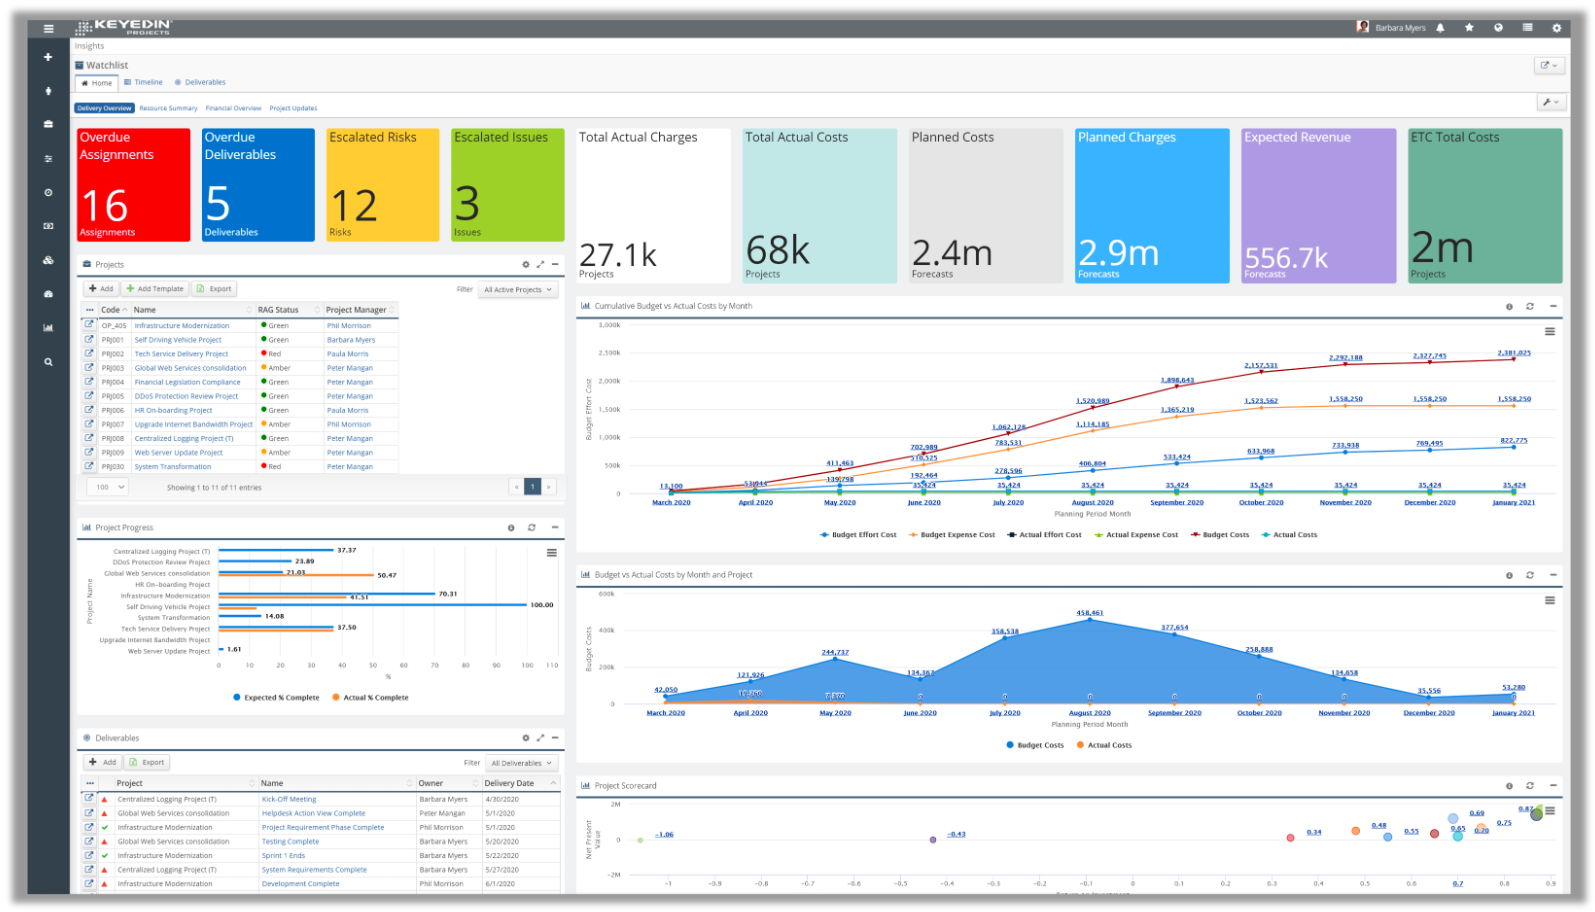1595x912 pixels.
Task: Toggle the cyan Actual Costs line in the legend
Action: click(1289, 535)
